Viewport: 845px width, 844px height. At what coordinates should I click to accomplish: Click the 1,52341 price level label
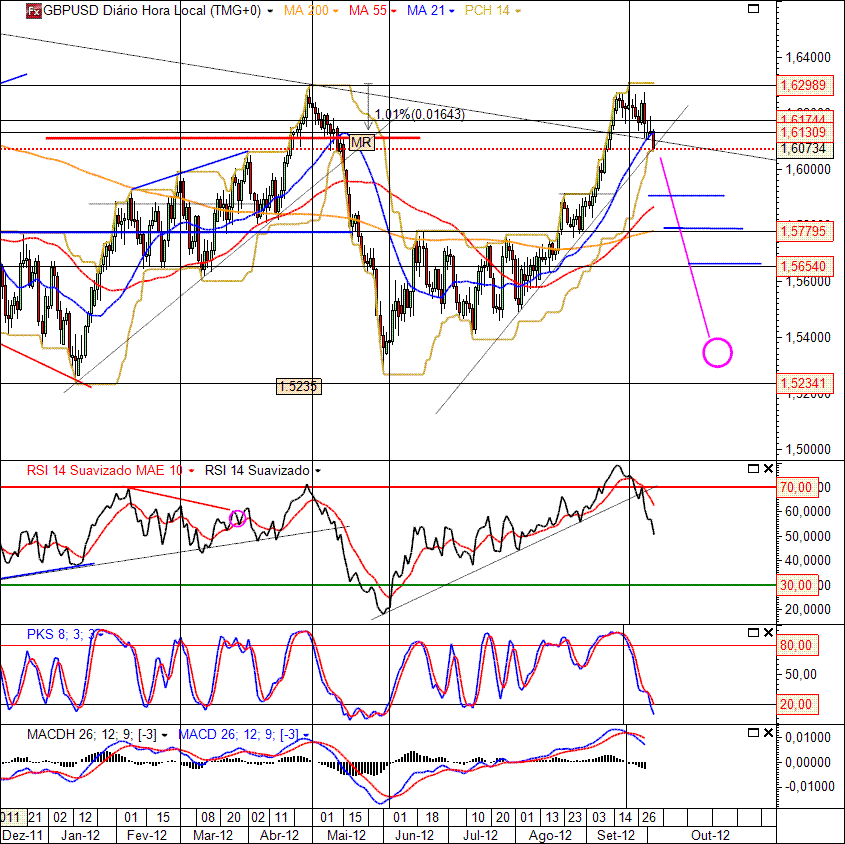pyautogui.click(x=805, y=383)
